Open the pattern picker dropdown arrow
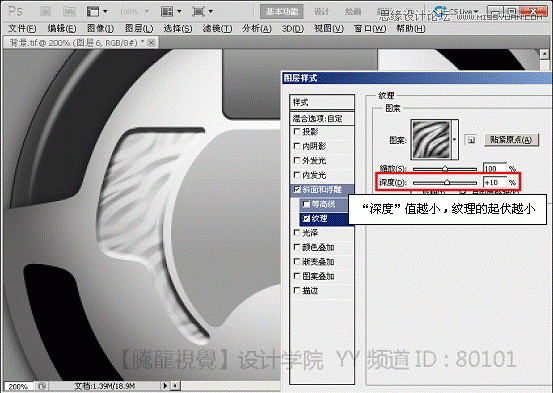 455,140
